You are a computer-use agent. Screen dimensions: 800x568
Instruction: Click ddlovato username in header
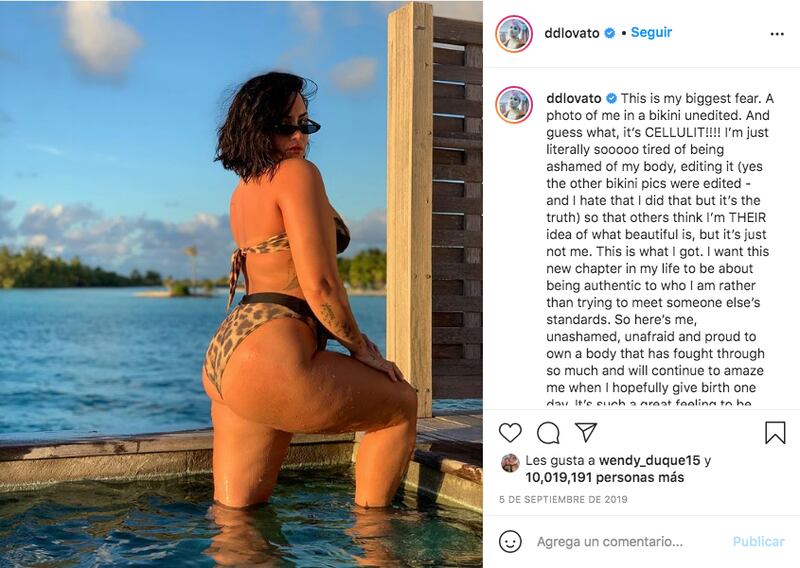point(571,33)
